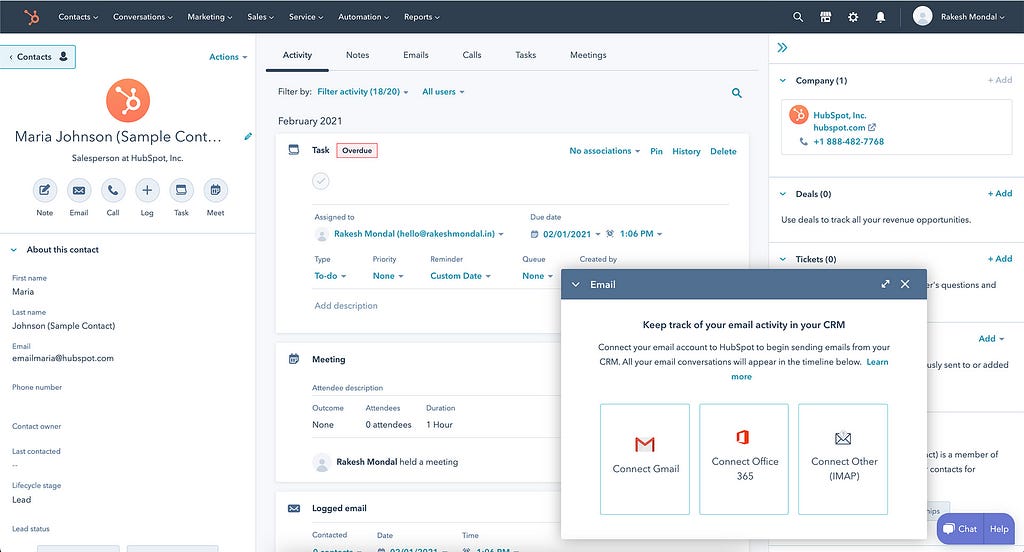1024x552 pixels.
Task: Open the Conversations menu
Action: pyautogui.click(x=142, y=17)
